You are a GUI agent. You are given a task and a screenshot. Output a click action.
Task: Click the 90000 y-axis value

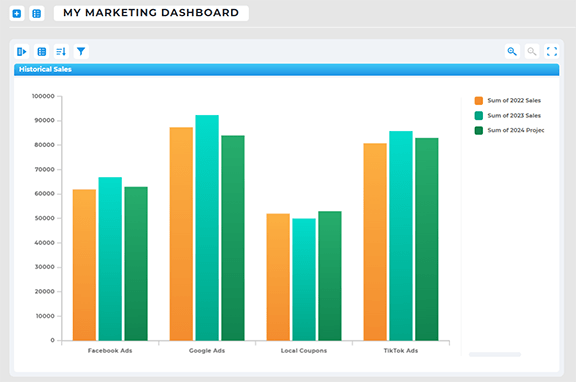click(x=44, y=120)
